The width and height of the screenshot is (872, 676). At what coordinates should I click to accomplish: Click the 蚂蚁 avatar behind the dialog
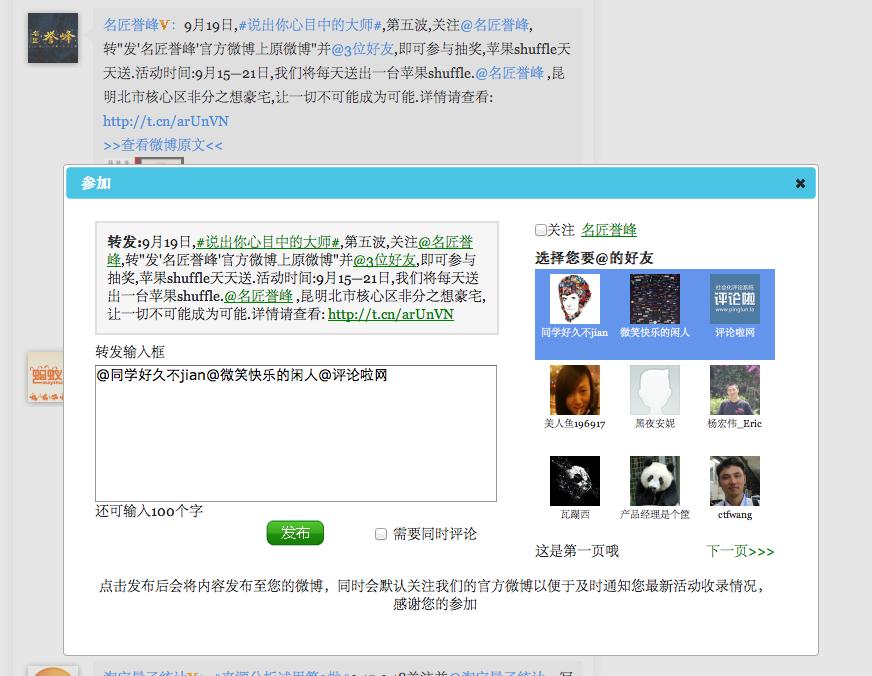coord(46,377)
